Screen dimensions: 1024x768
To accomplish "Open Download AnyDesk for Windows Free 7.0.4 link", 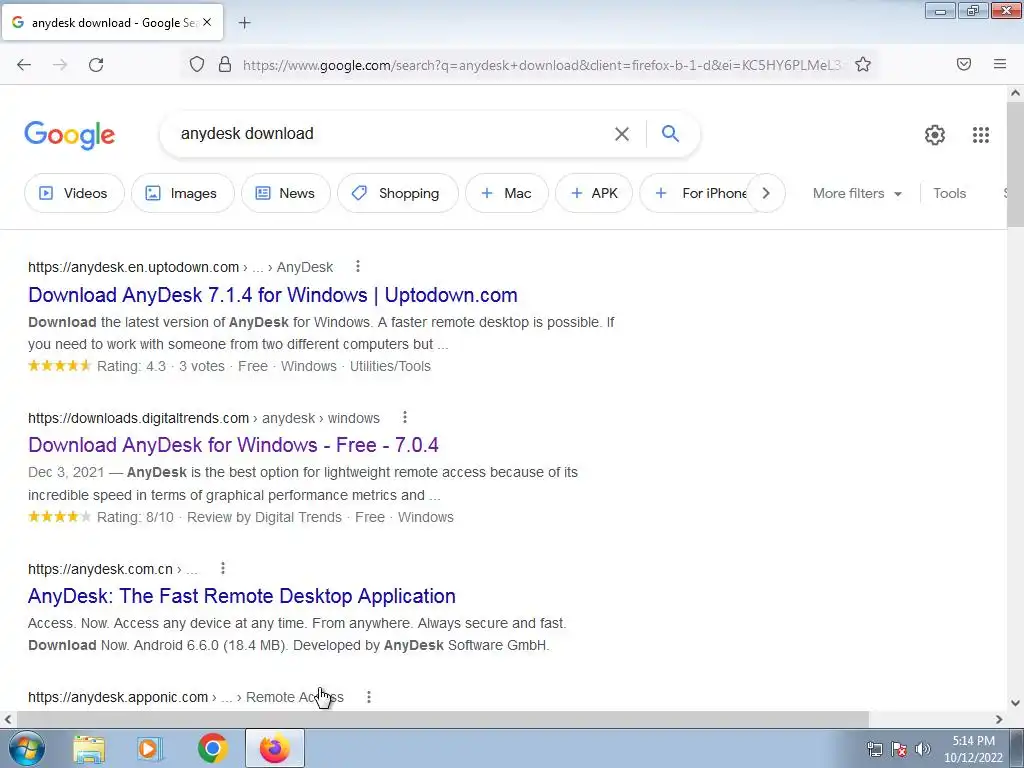I will click(233, 445).
